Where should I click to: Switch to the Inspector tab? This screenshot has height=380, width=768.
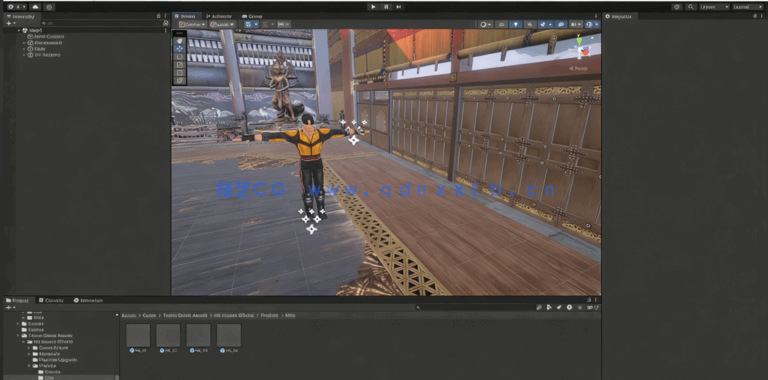click(x=619, y=16)
